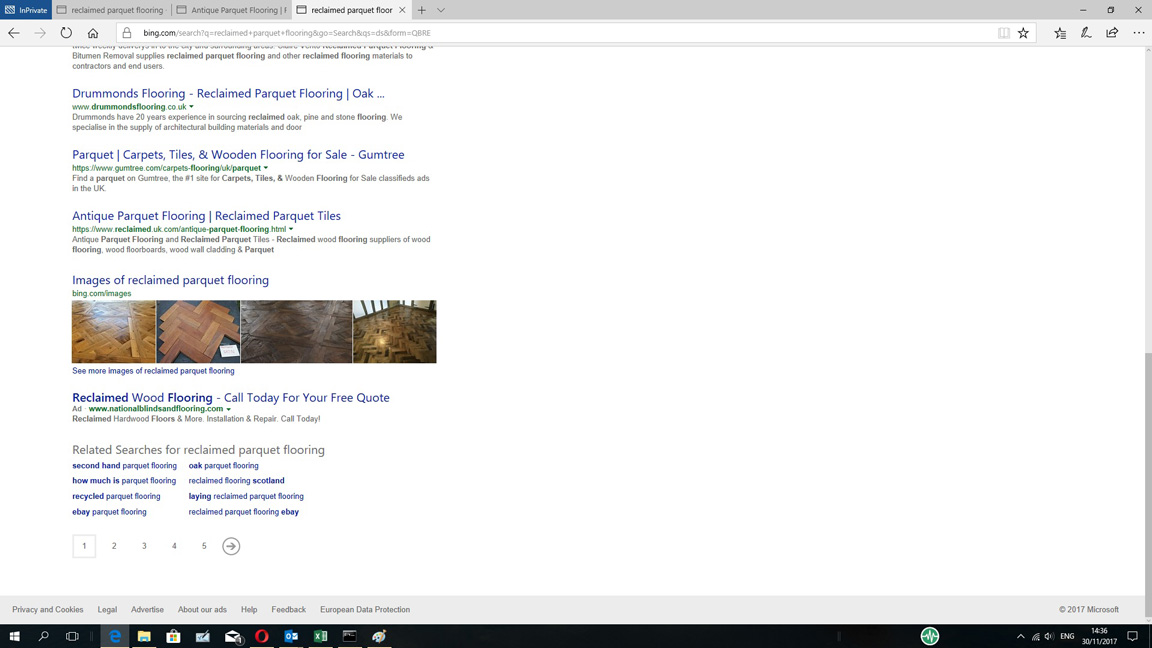Image resolution: width=1152 pixels, height=648 pixels.
Task: Open the Opera browser from the taskbar
Action: coord(262,636)
